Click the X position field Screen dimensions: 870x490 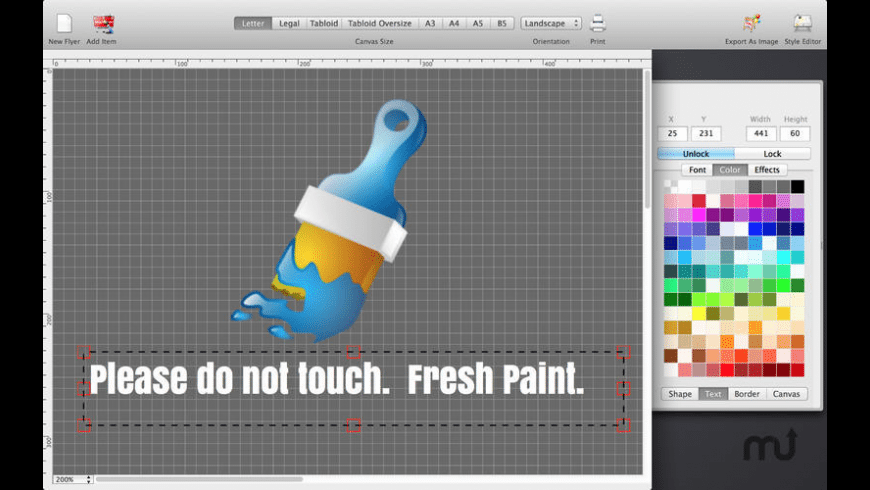coord(672,133)
